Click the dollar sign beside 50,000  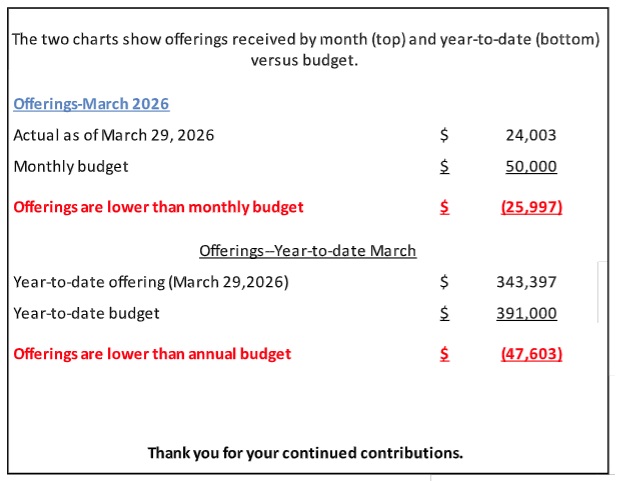[x=444, y=167]
